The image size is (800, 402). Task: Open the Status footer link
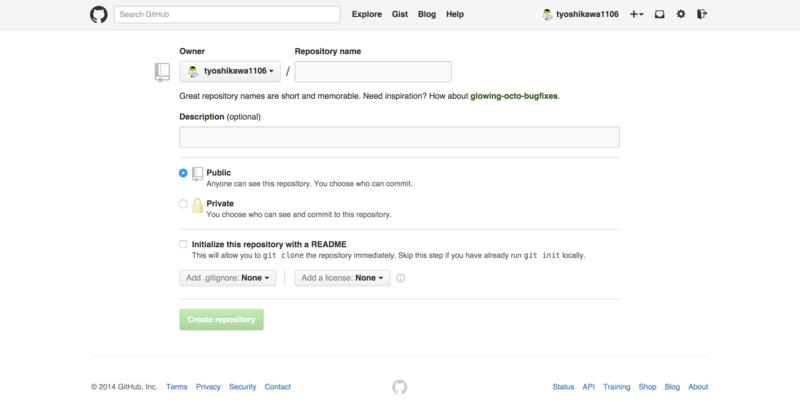click(563, 387)
